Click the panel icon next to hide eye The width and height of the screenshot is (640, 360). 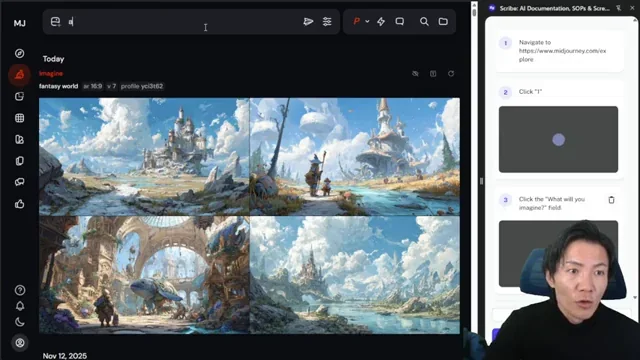point(433,74)
